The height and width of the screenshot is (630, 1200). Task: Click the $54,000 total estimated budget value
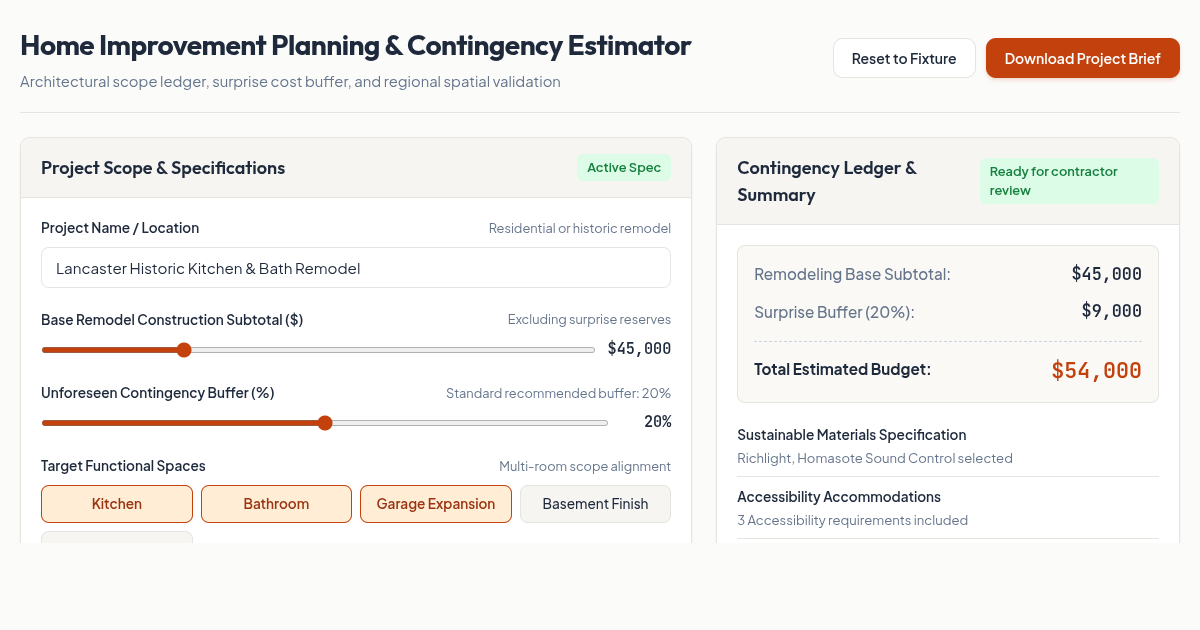[1096, 370]
